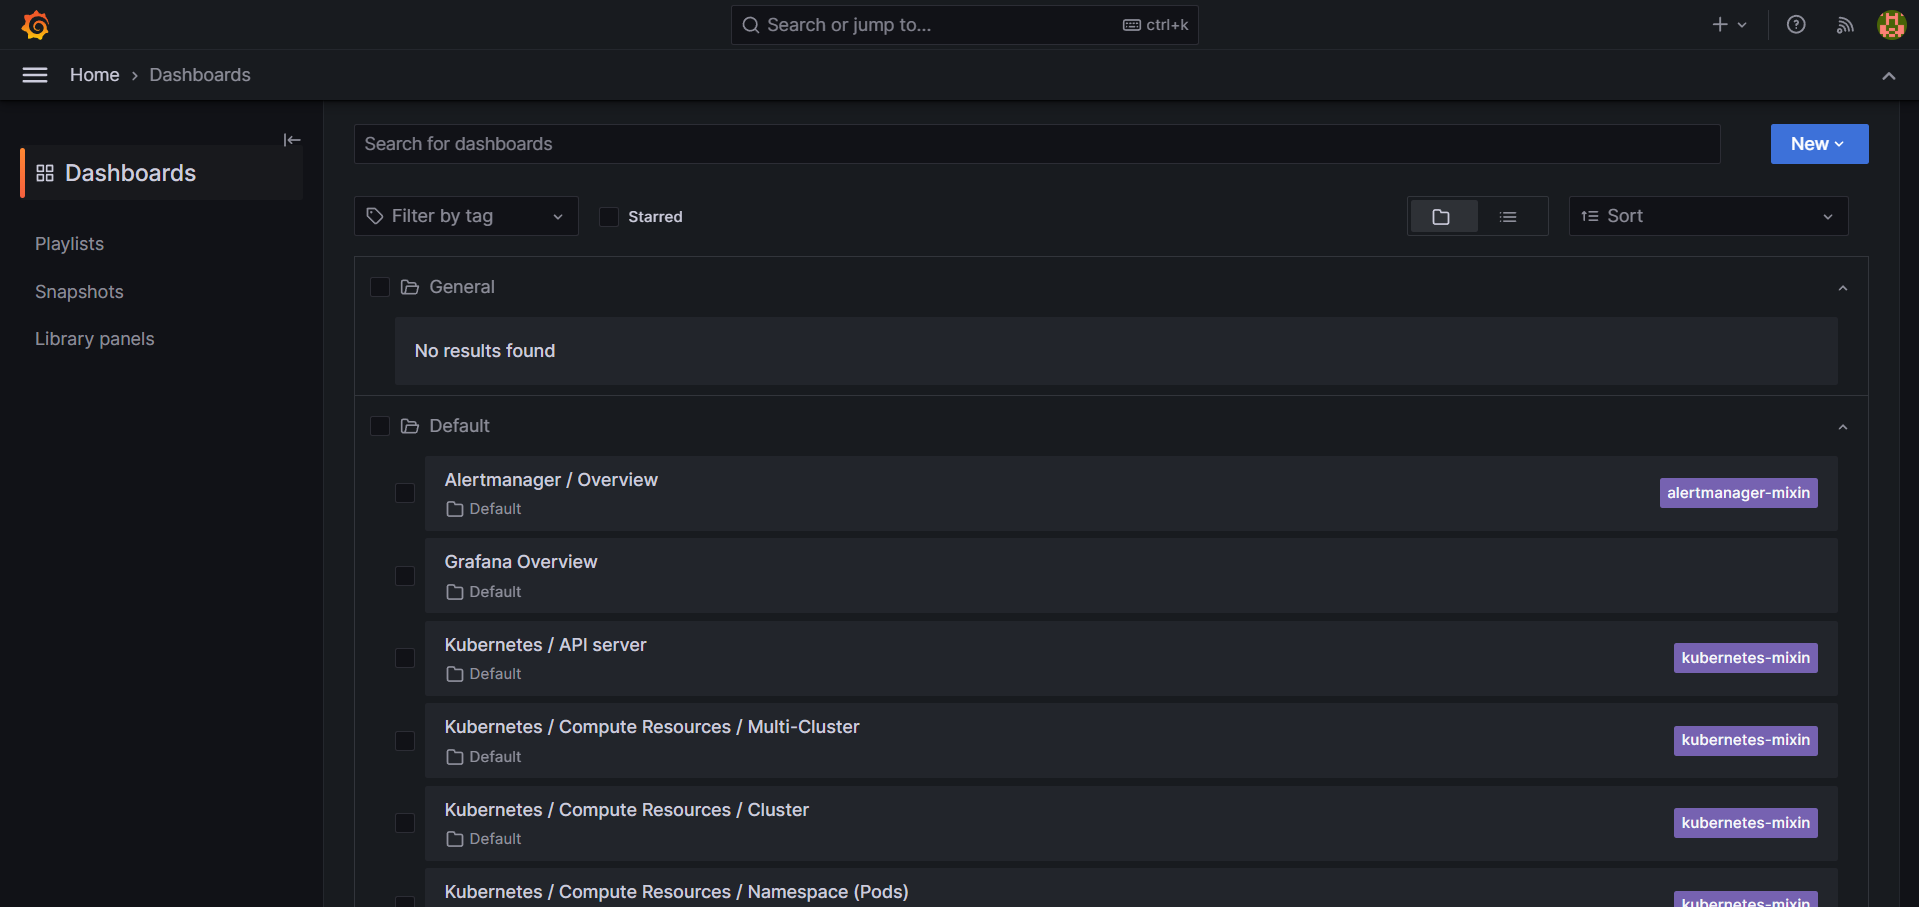Open Alertmanager / Overview dashboard
Screen dimensions: 1919x907
551,480
